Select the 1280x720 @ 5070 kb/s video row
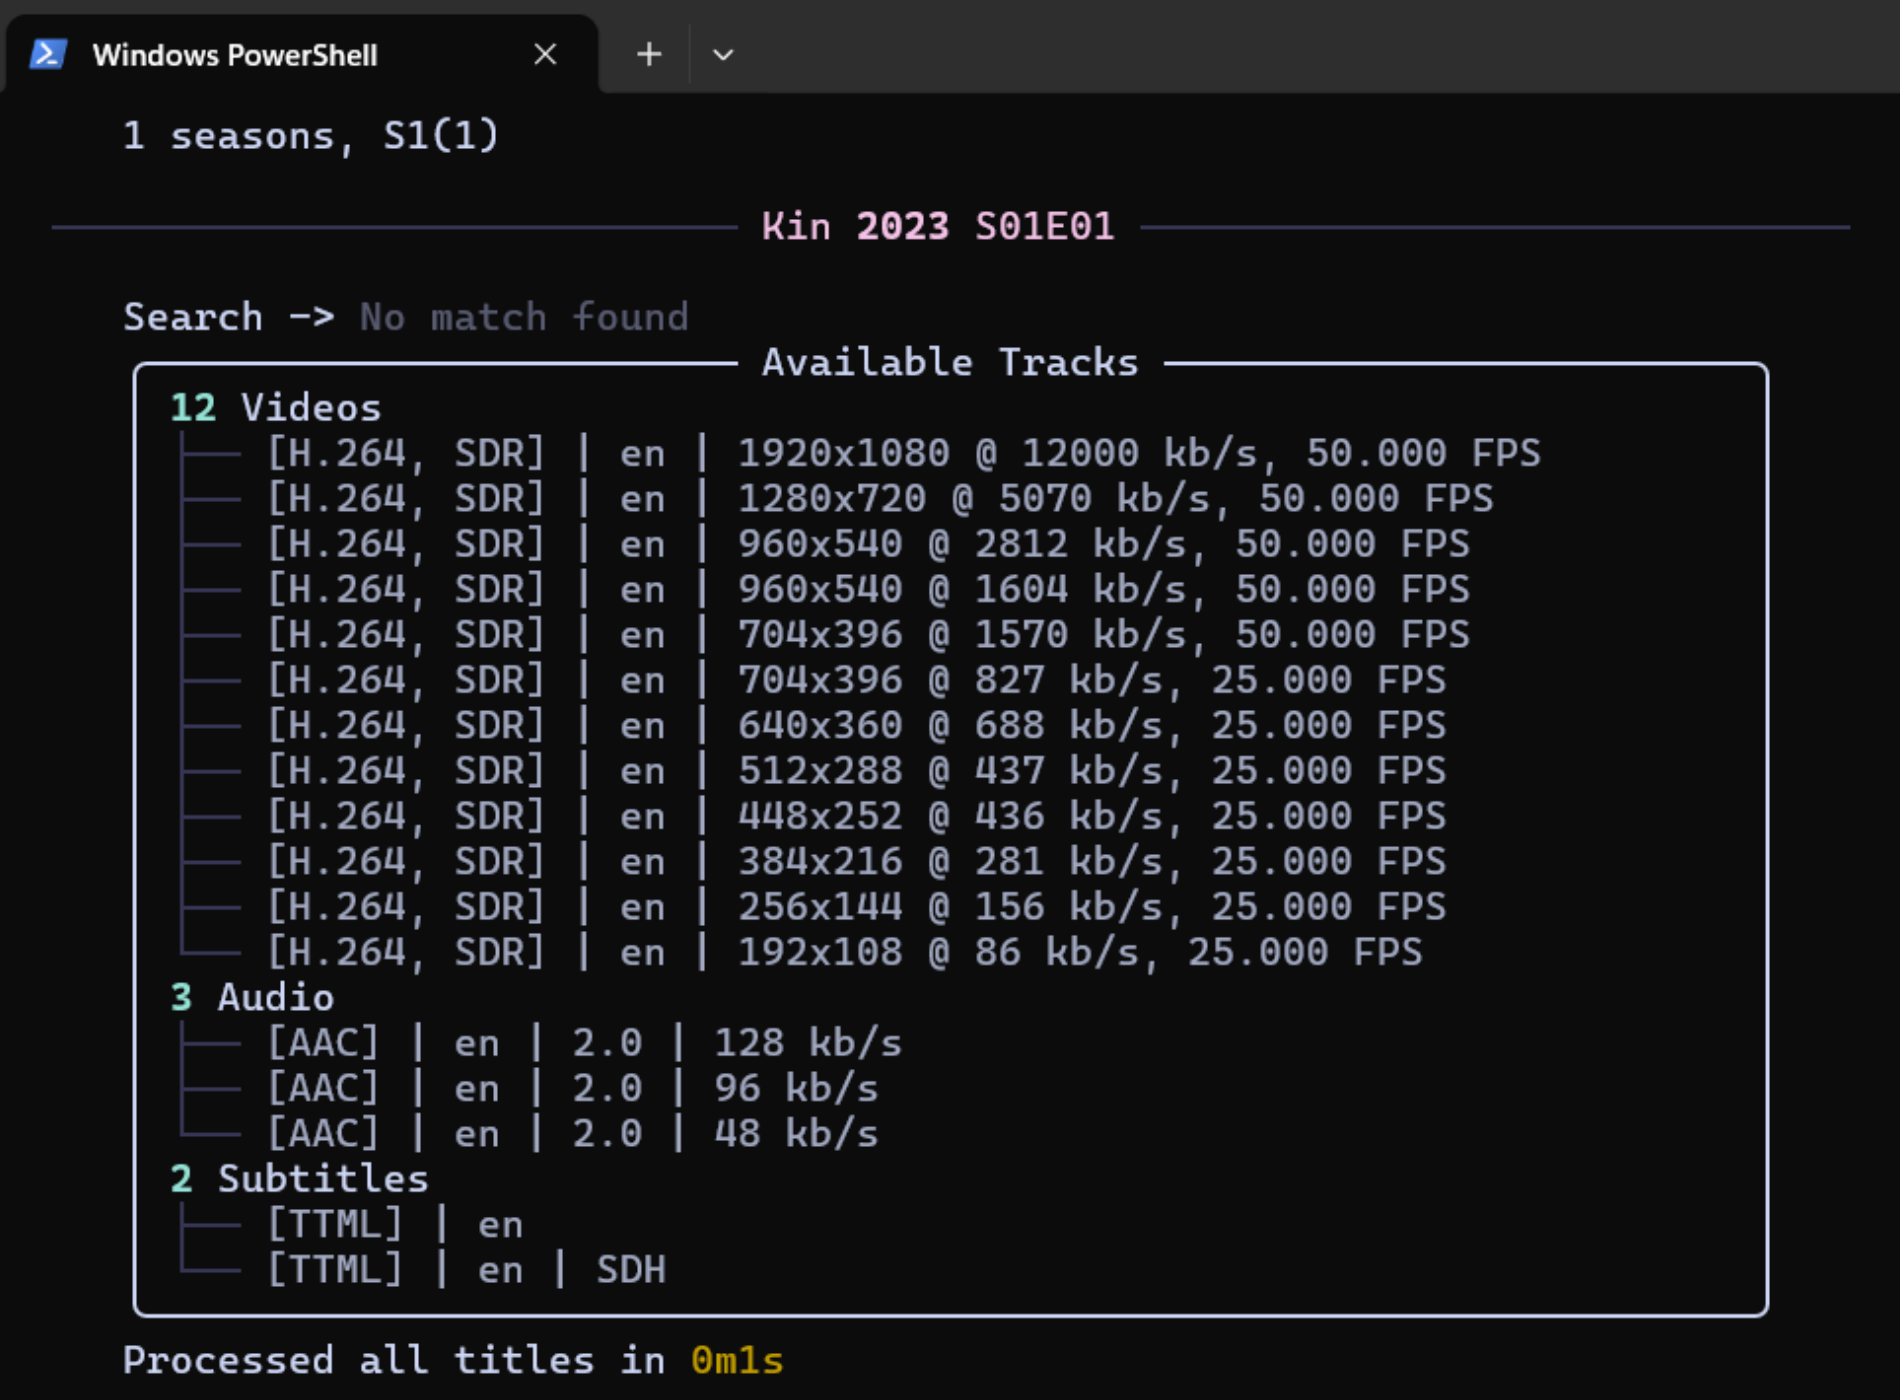The image size is (1900, 1400). click(880, 499)
